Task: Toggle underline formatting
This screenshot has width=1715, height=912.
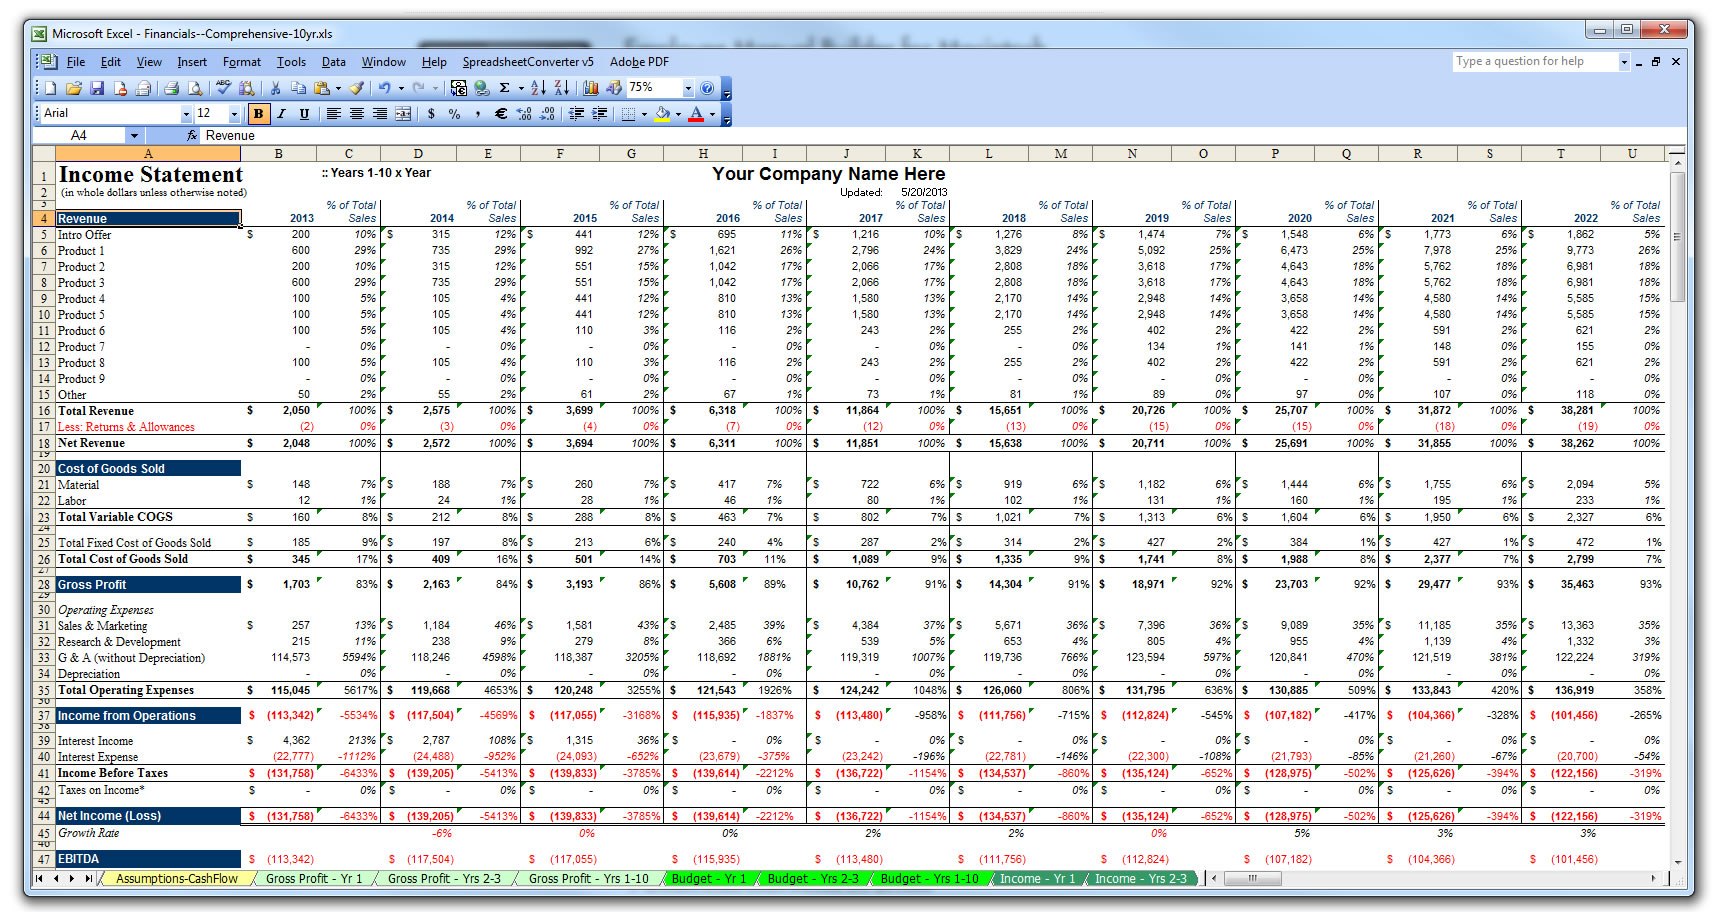Action: [305, 114]
